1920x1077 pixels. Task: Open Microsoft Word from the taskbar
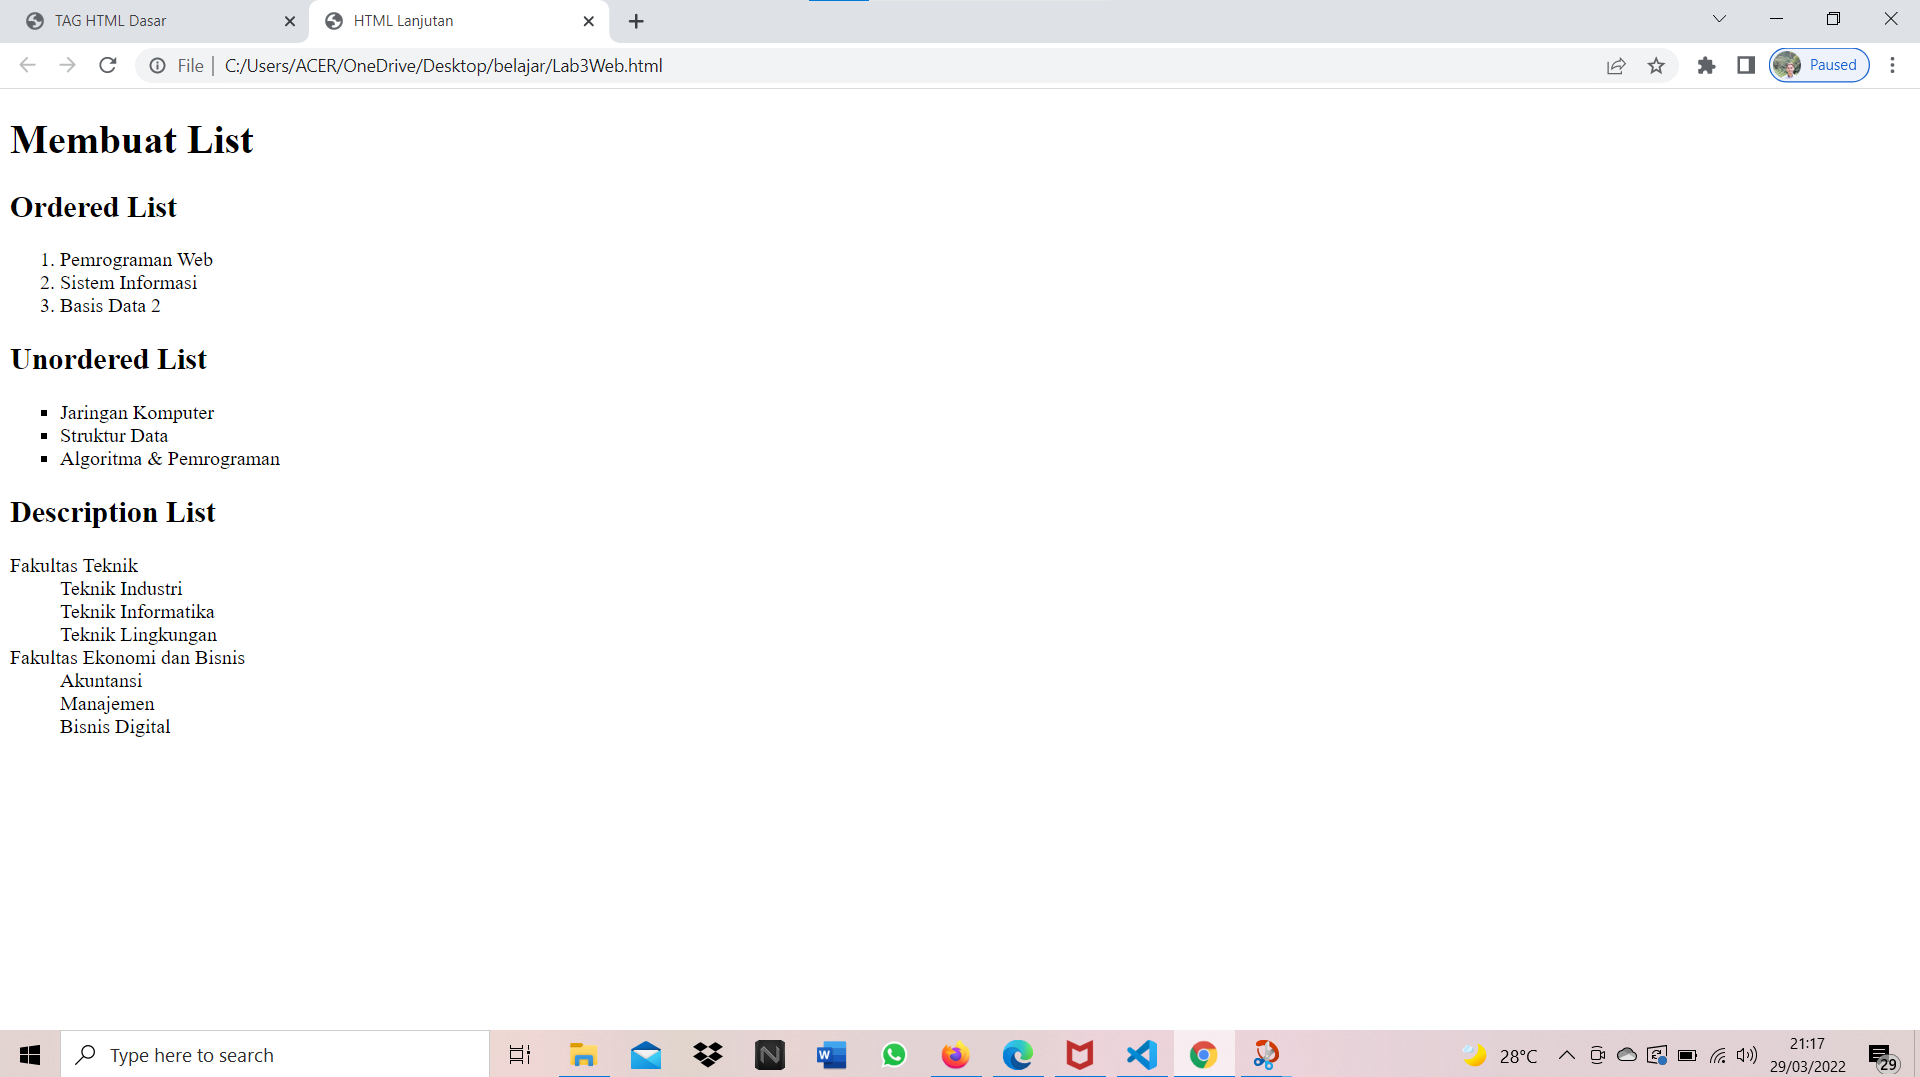831,1054
